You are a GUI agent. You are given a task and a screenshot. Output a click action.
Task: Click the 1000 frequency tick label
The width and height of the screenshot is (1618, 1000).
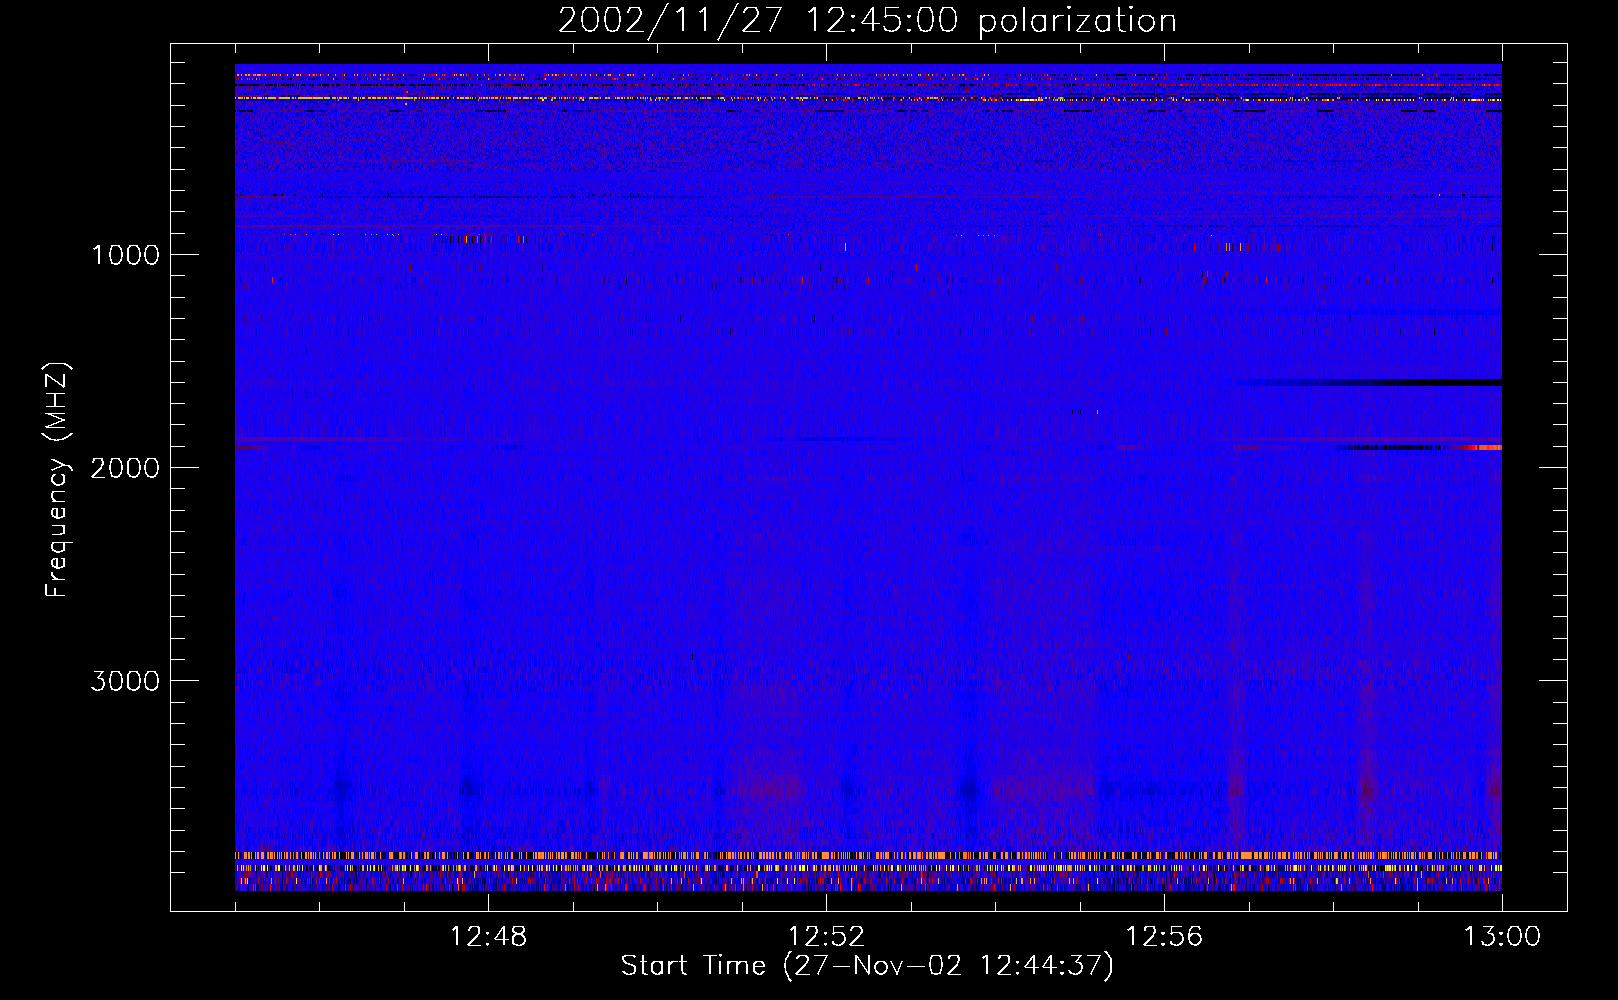point(125,255)
